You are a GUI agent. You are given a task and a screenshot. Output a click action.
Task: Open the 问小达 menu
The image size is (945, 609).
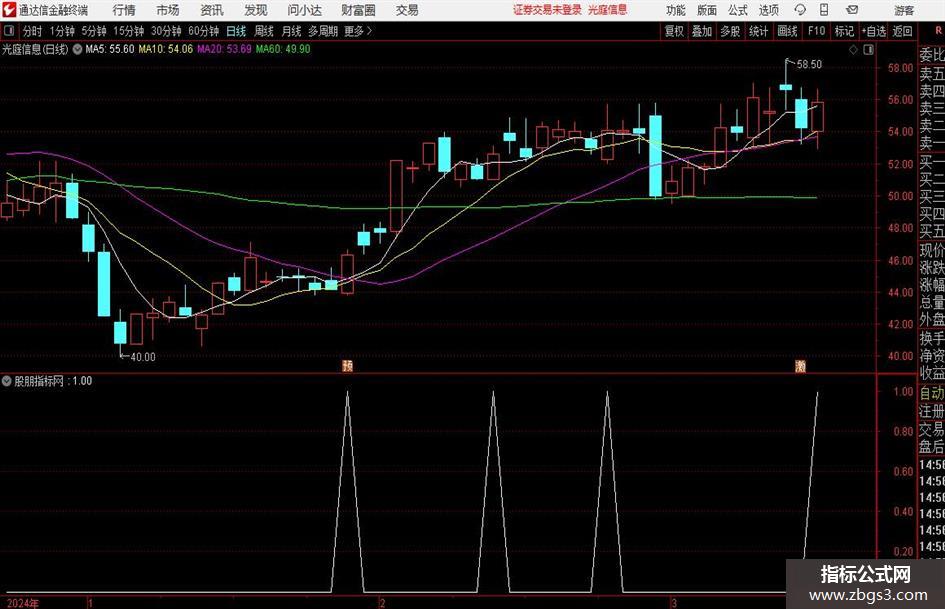point(304,10)
